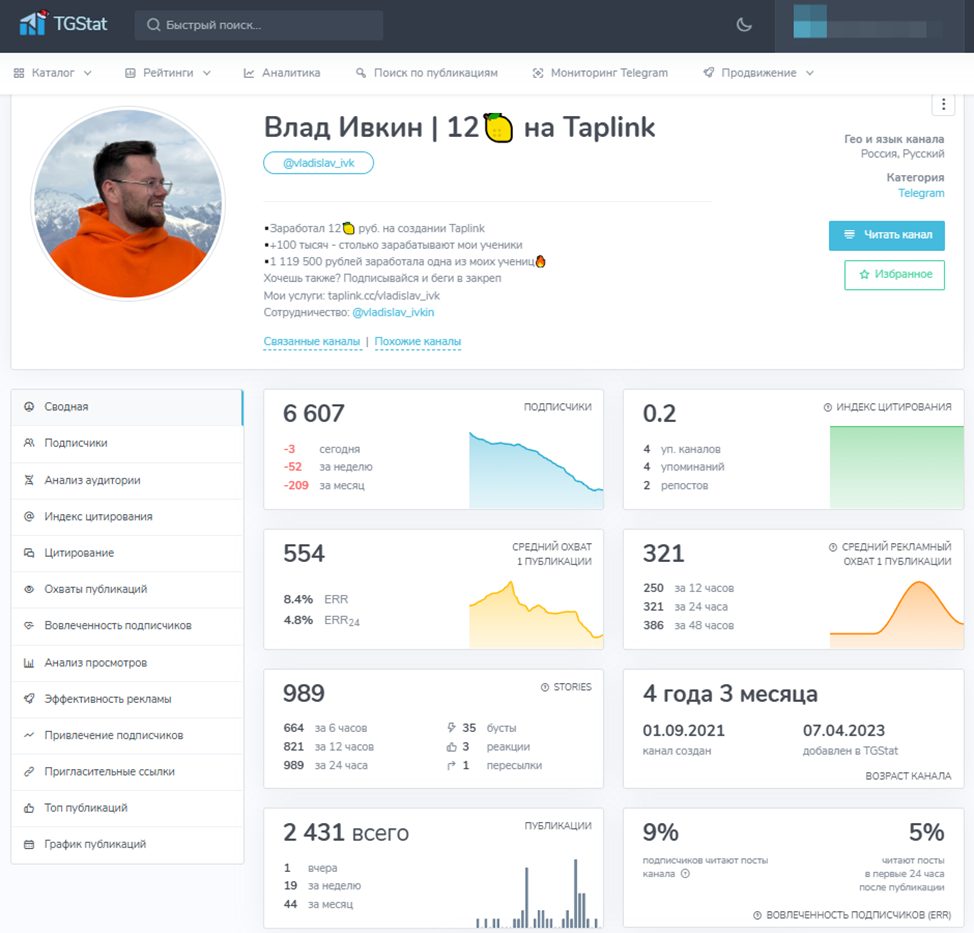The image size is (974, 933).
Task: Click the Топ публикаций thumbs-up icon
Action: coord(29,808)
